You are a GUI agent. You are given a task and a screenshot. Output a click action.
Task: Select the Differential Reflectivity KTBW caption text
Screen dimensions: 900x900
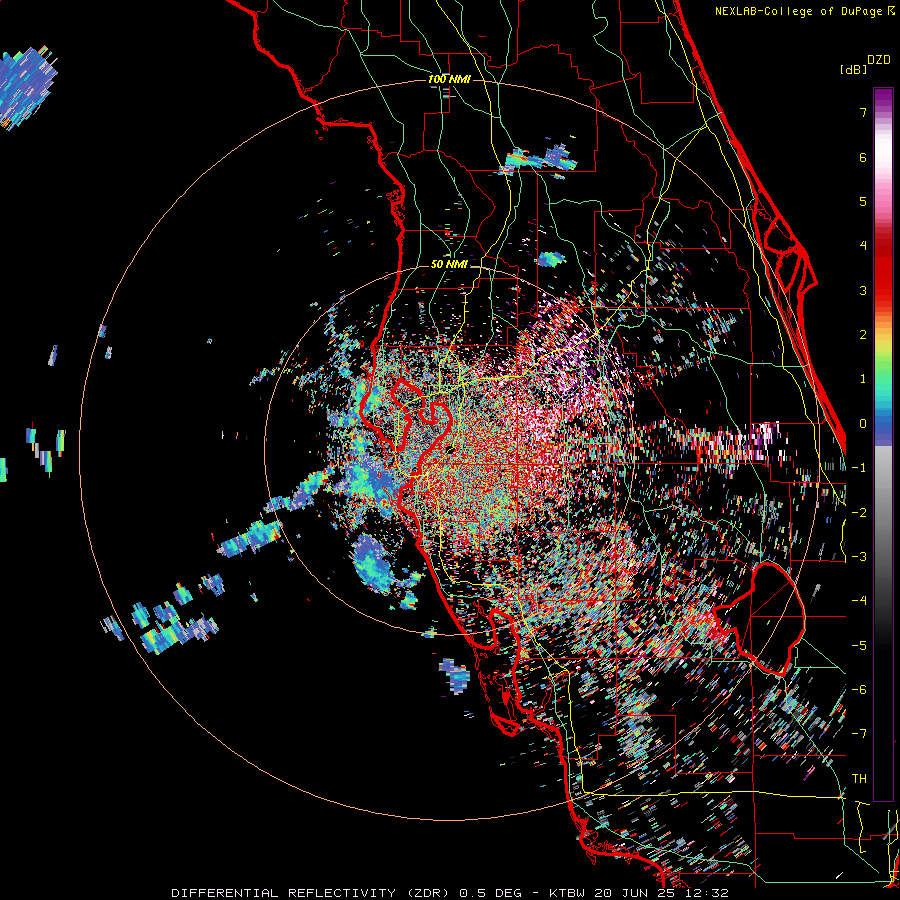click(x=450, y=893)
